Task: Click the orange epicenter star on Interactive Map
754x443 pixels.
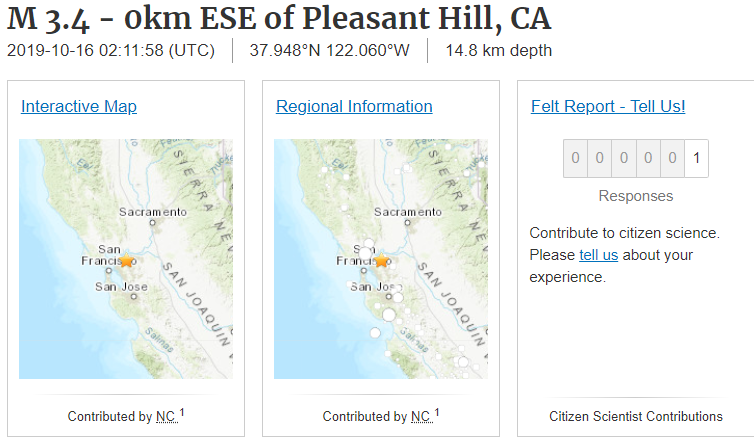Action: pyautogui.click(x=126, y=262)
